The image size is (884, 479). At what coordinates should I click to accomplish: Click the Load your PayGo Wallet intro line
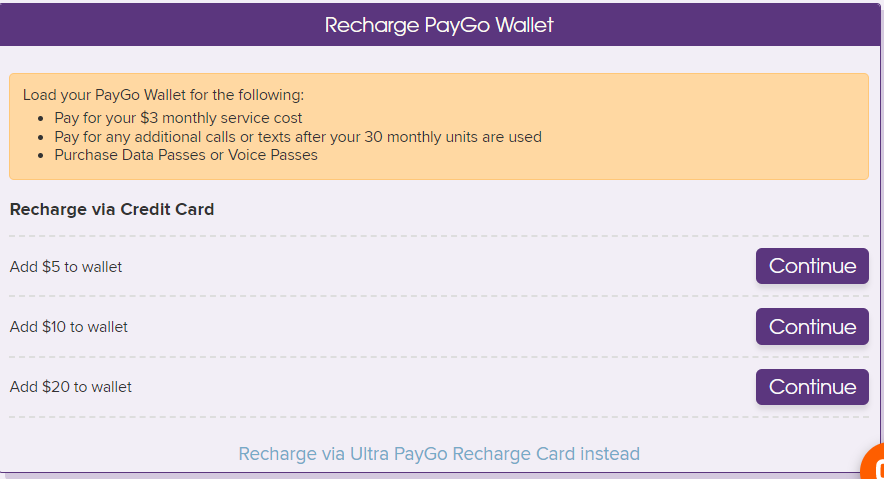(x=163, y=95)
